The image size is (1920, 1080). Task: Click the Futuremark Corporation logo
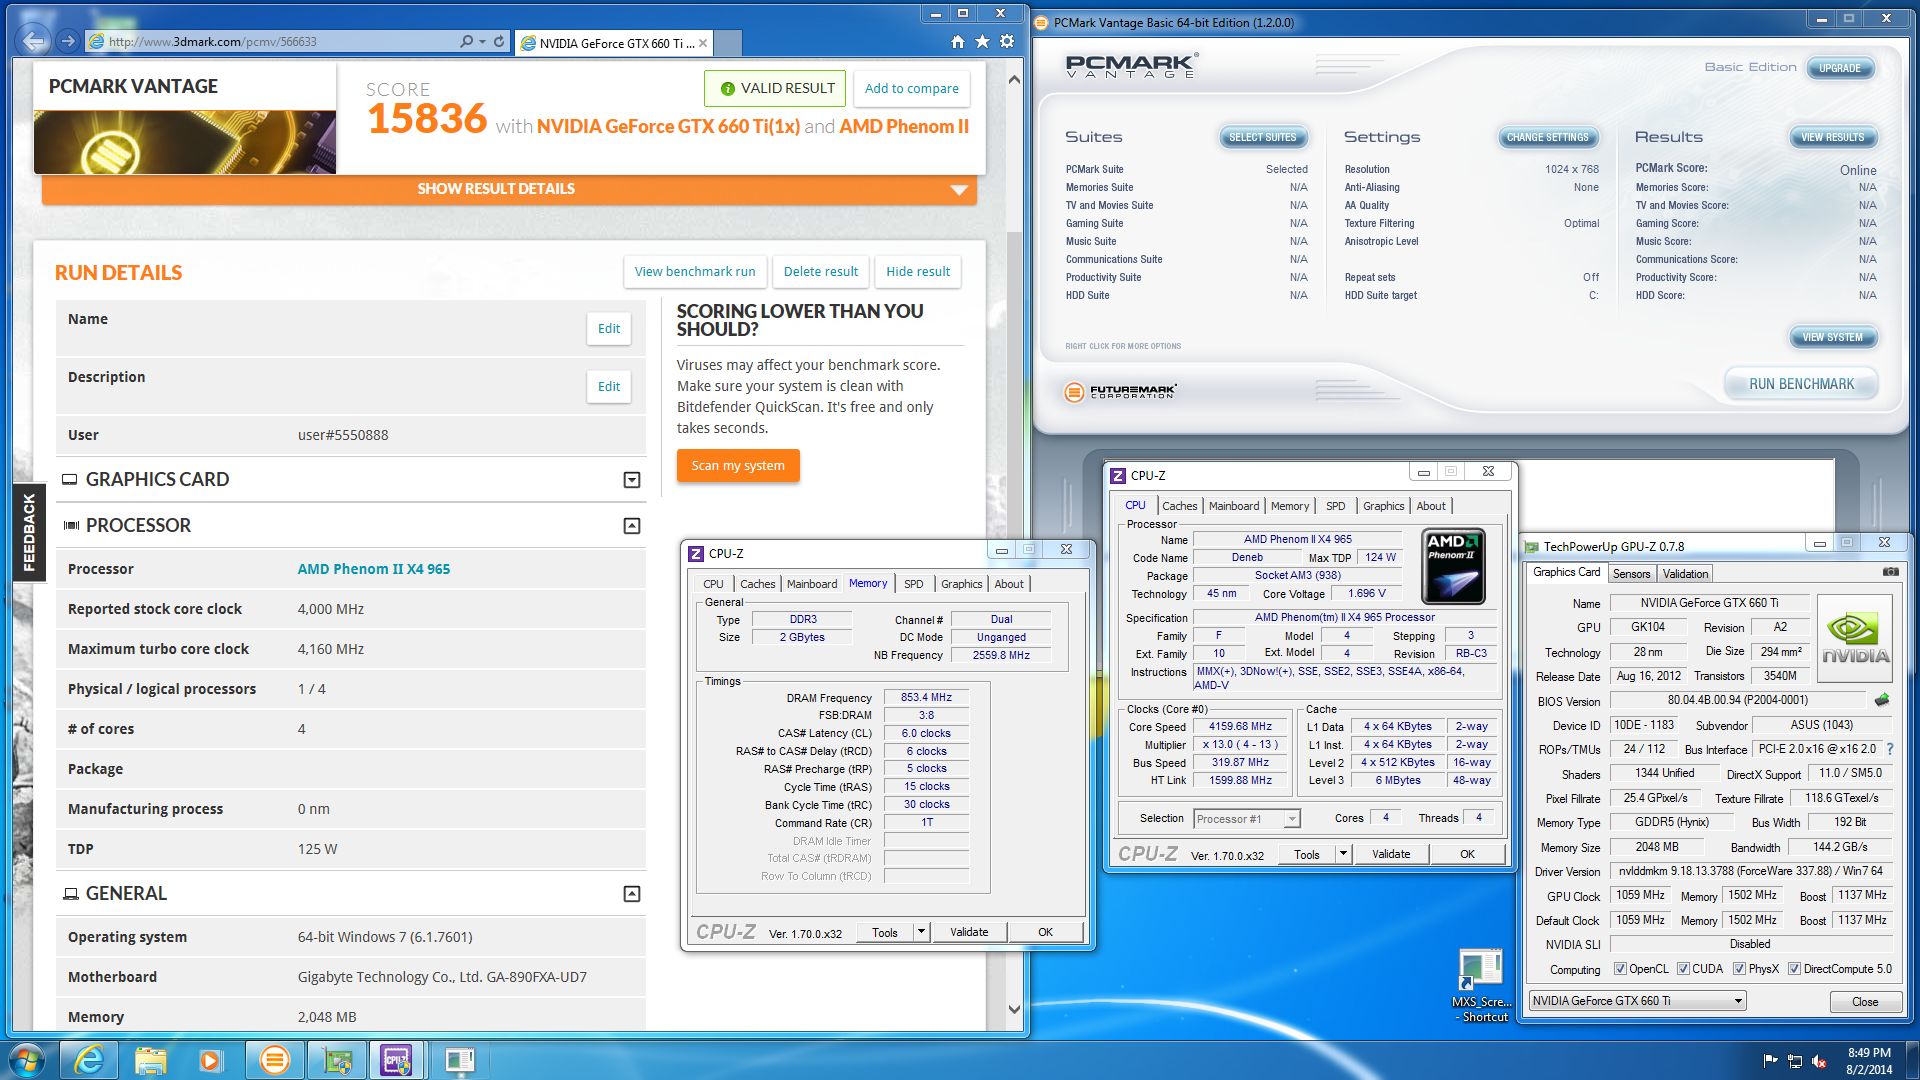click(x=1121, y=392)
